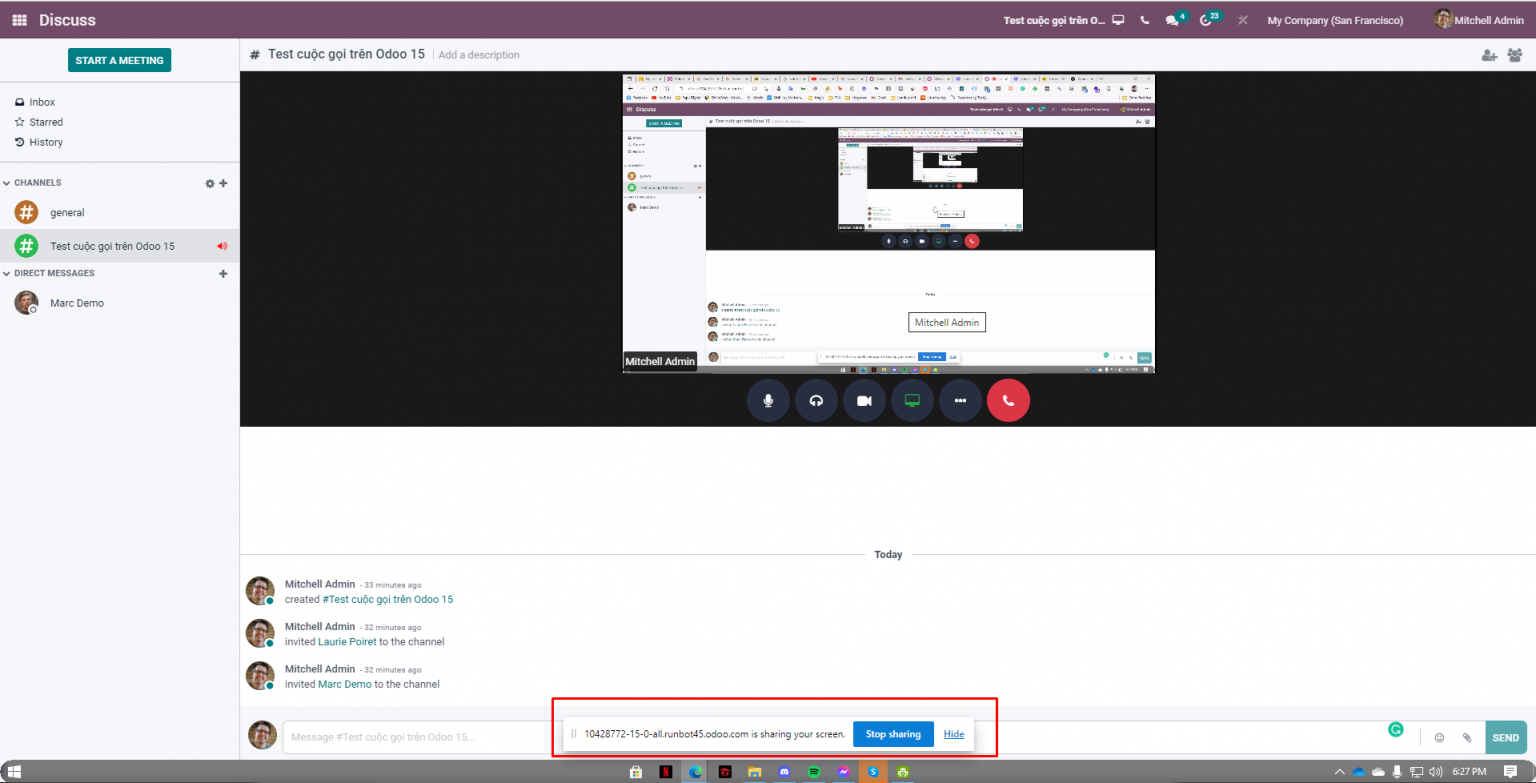Mute the microphone in call controls

[768, 401]
